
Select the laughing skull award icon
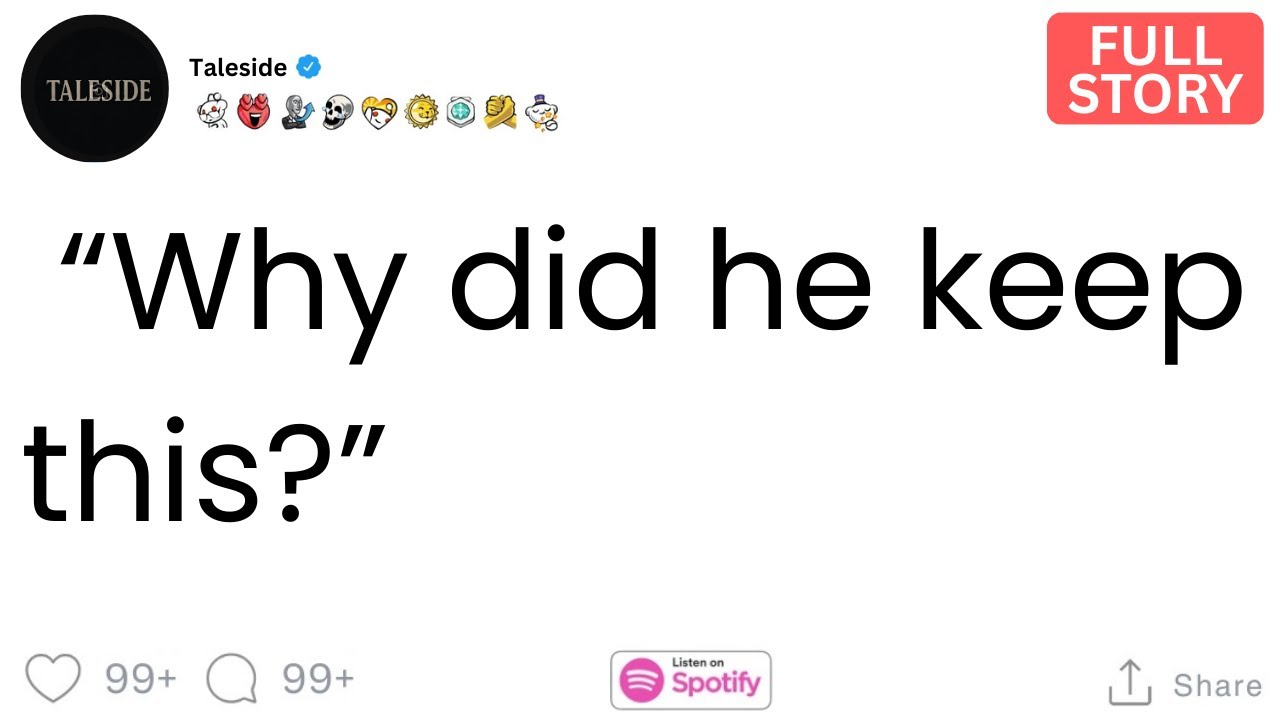click(x=339, y=113)
